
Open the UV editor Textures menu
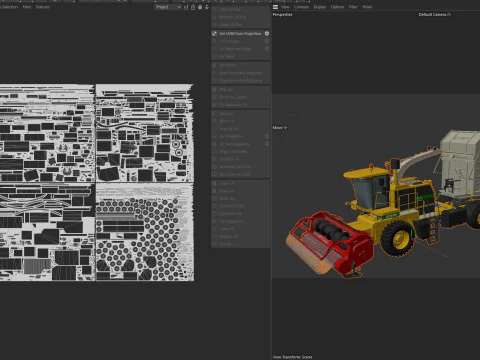(43, 7)
